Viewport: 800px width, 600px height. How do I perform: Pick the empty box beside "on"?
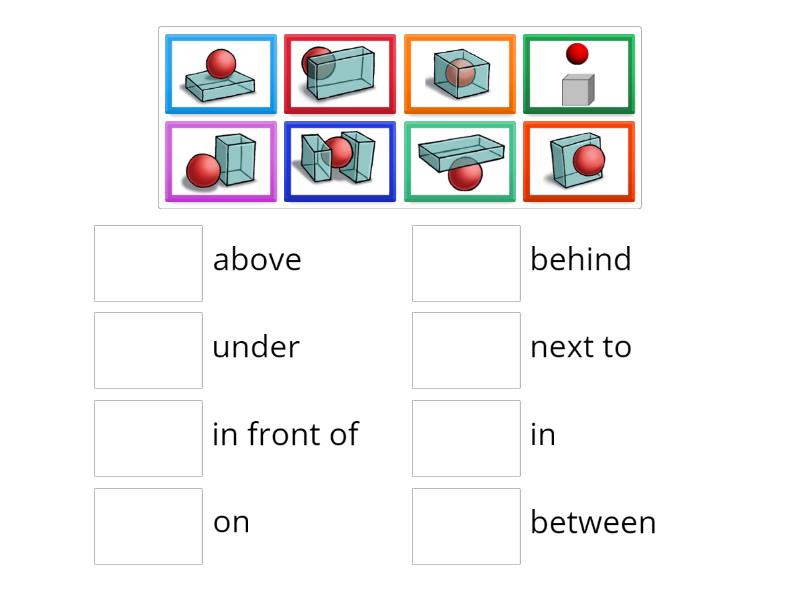pyautogui.click(x=148, y=526)
